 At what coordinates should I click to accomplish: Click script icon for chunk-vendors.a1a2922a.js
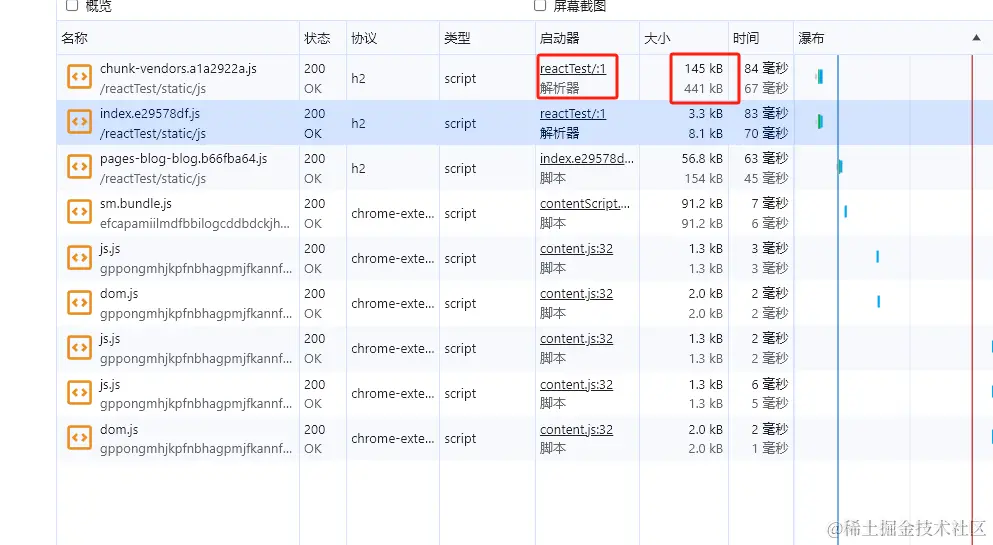[x=79, y=77]
